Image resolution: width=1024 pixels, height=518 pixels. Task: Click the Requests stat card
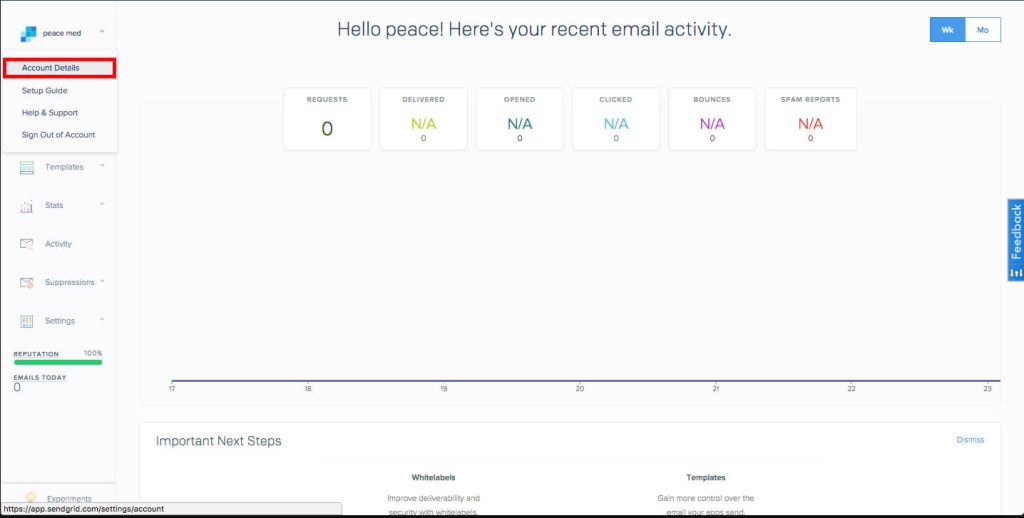point(327,119)
